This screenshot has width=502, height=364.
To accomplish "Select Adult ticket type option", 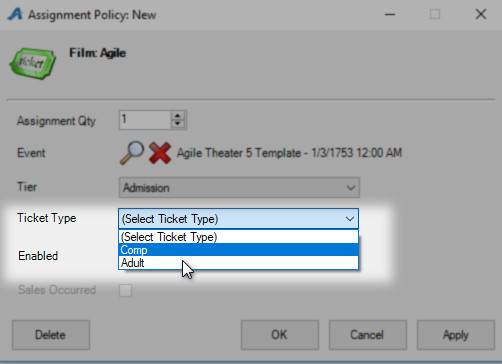I will (x=238, y=263).
